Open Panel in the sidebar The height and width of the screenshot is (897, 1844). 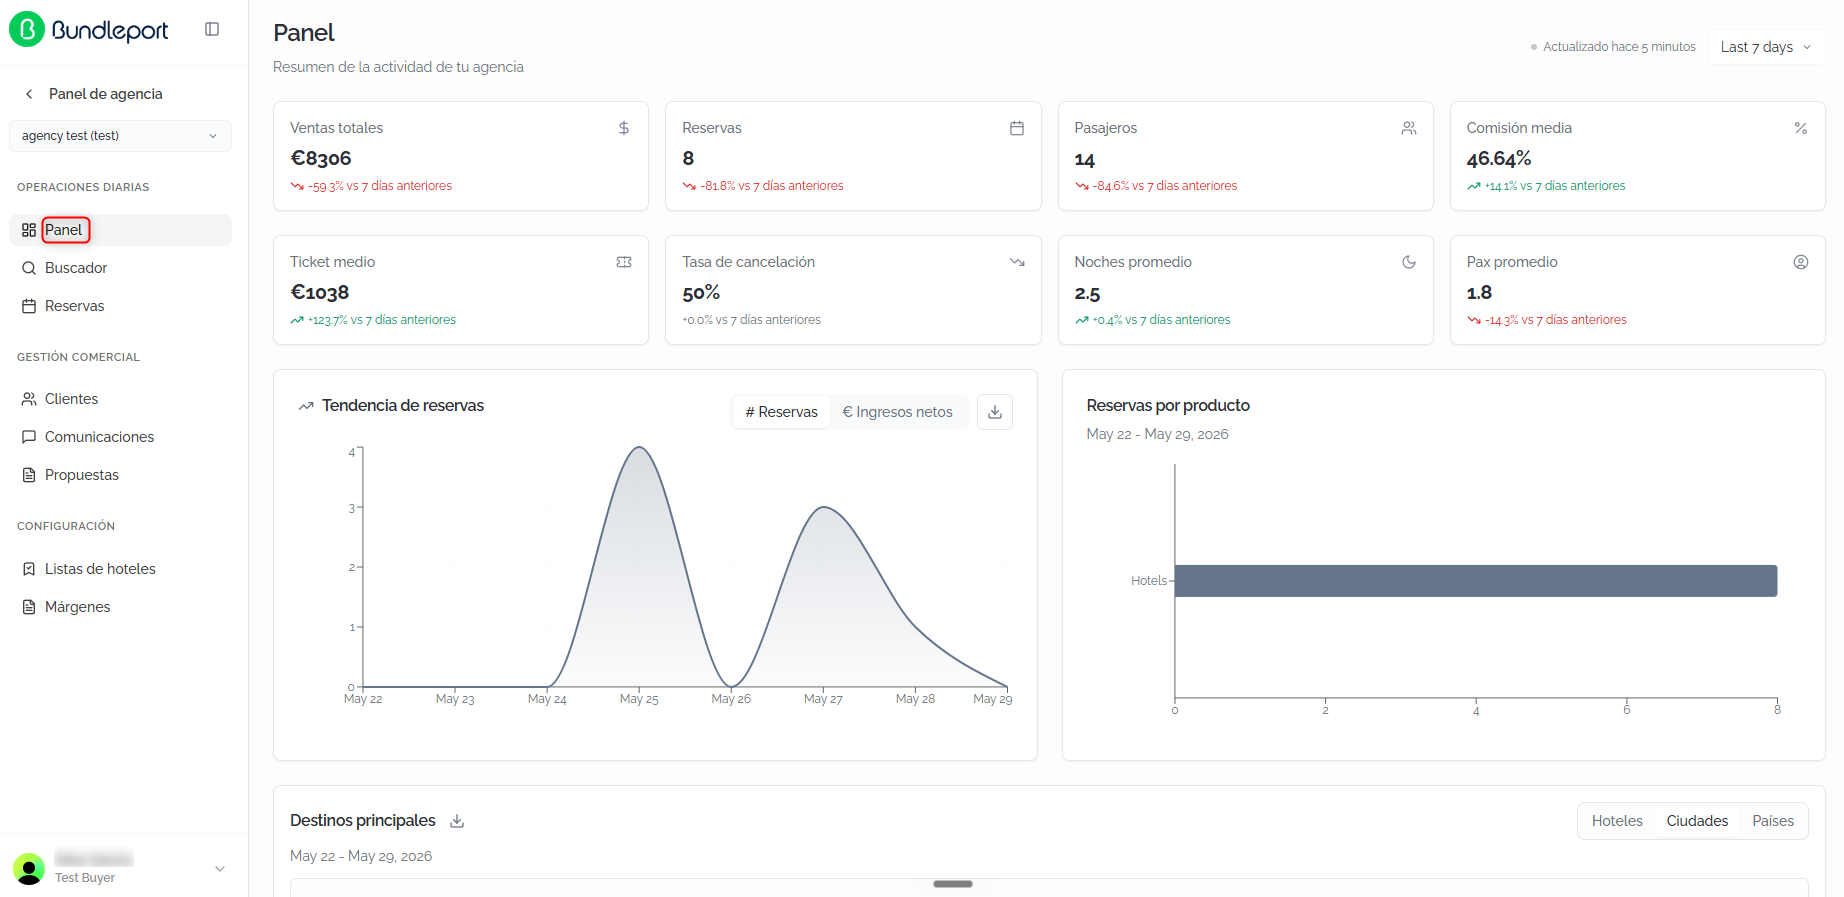[120, 230]
